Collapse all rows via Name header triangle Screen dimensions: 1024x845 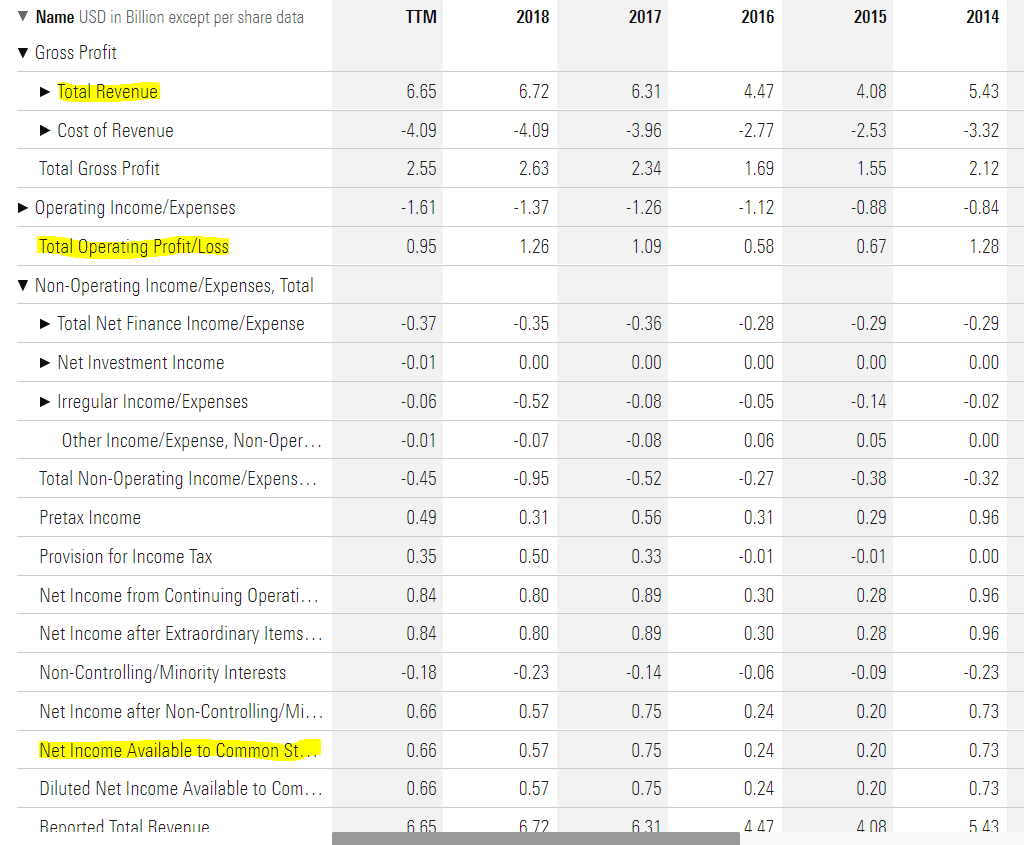tap(24, 17)
